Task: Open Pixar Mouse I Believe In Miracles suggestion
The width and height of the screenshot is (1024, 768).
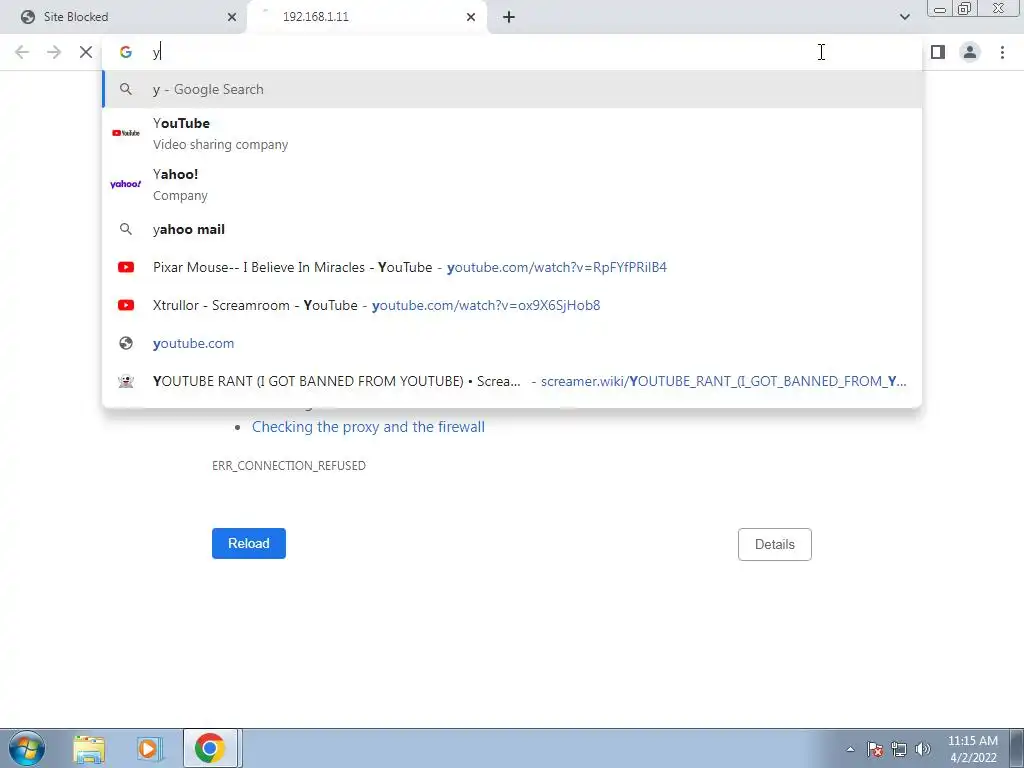Action: (512, 267)
